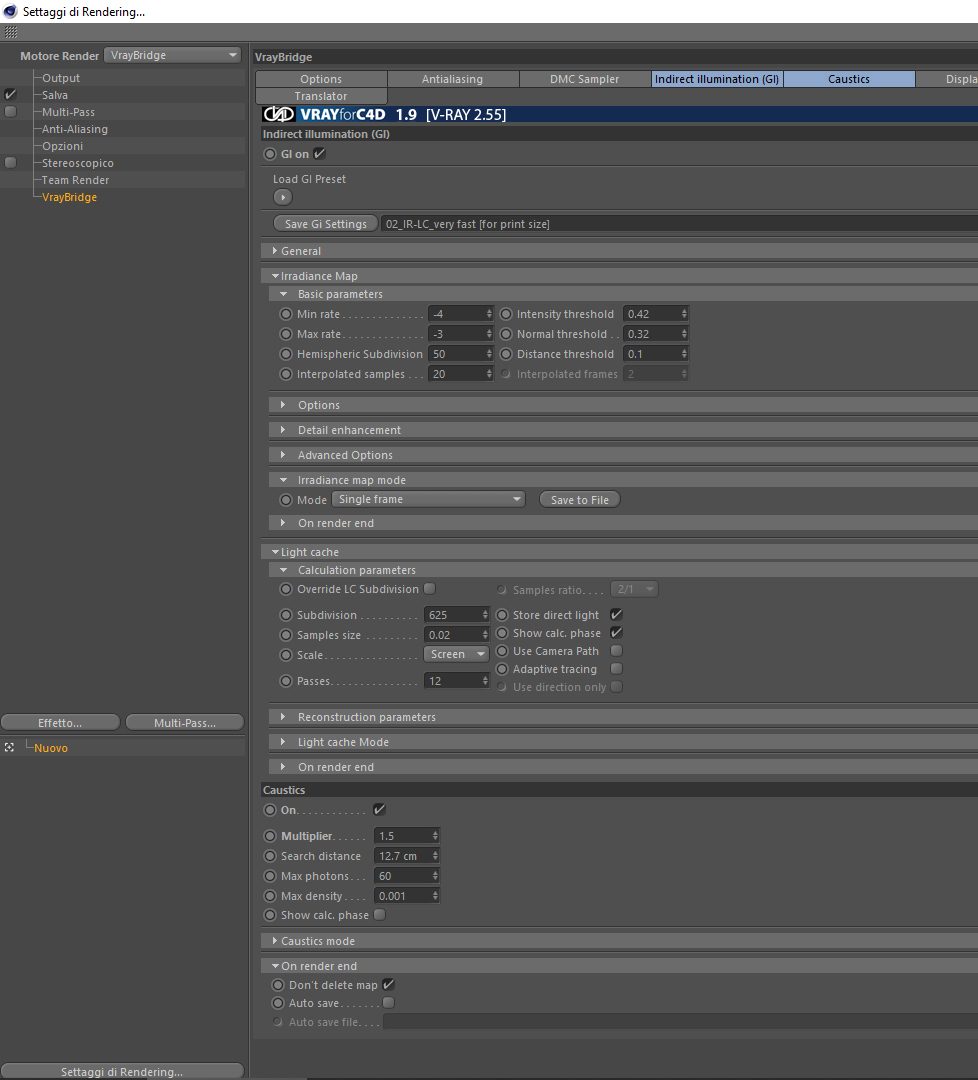Click the Hemispheric Subdivision animation dot

(x=286, y=354)
